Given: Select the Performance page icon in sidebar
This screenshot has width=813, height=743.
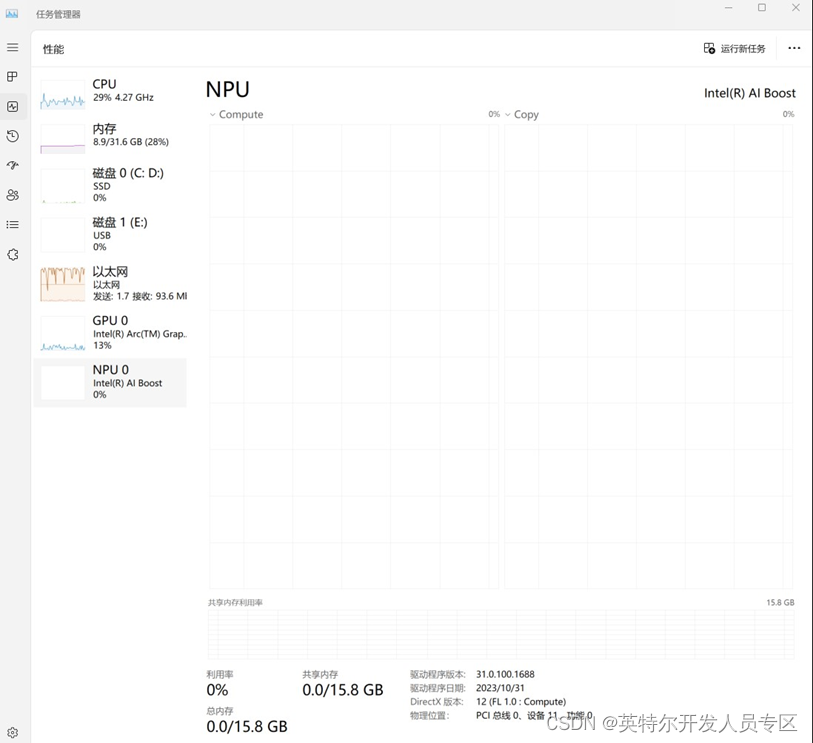Looking at the screenshot, I should (12, 106).
